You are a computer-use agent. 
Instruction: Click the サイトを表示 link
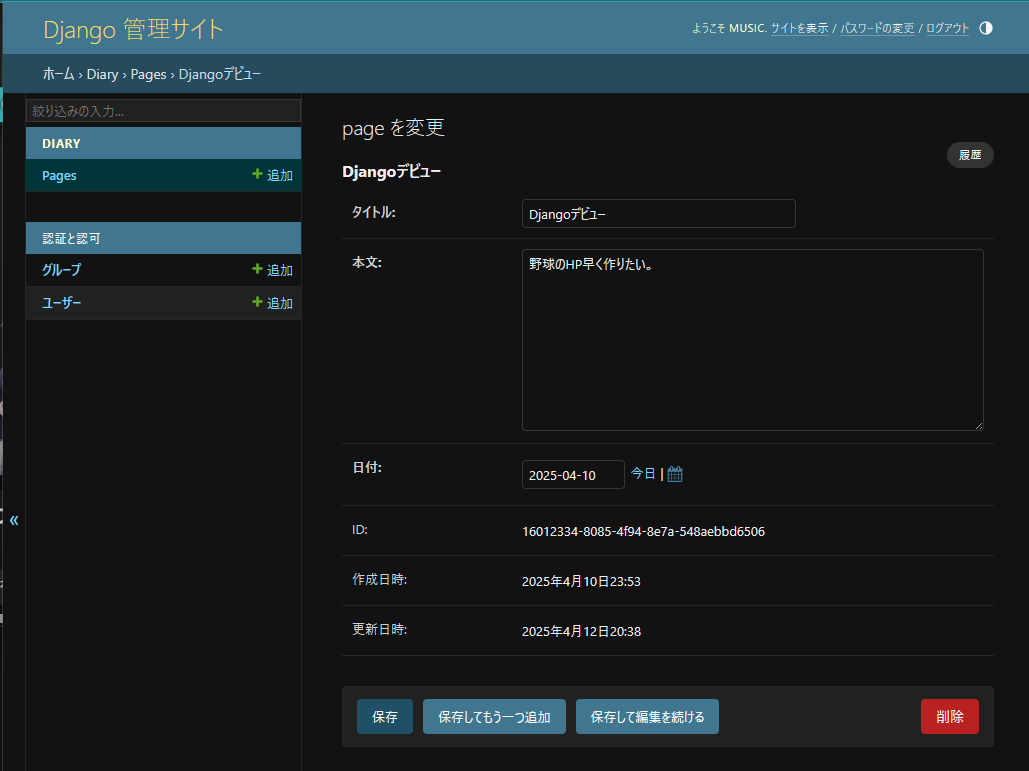799,28
